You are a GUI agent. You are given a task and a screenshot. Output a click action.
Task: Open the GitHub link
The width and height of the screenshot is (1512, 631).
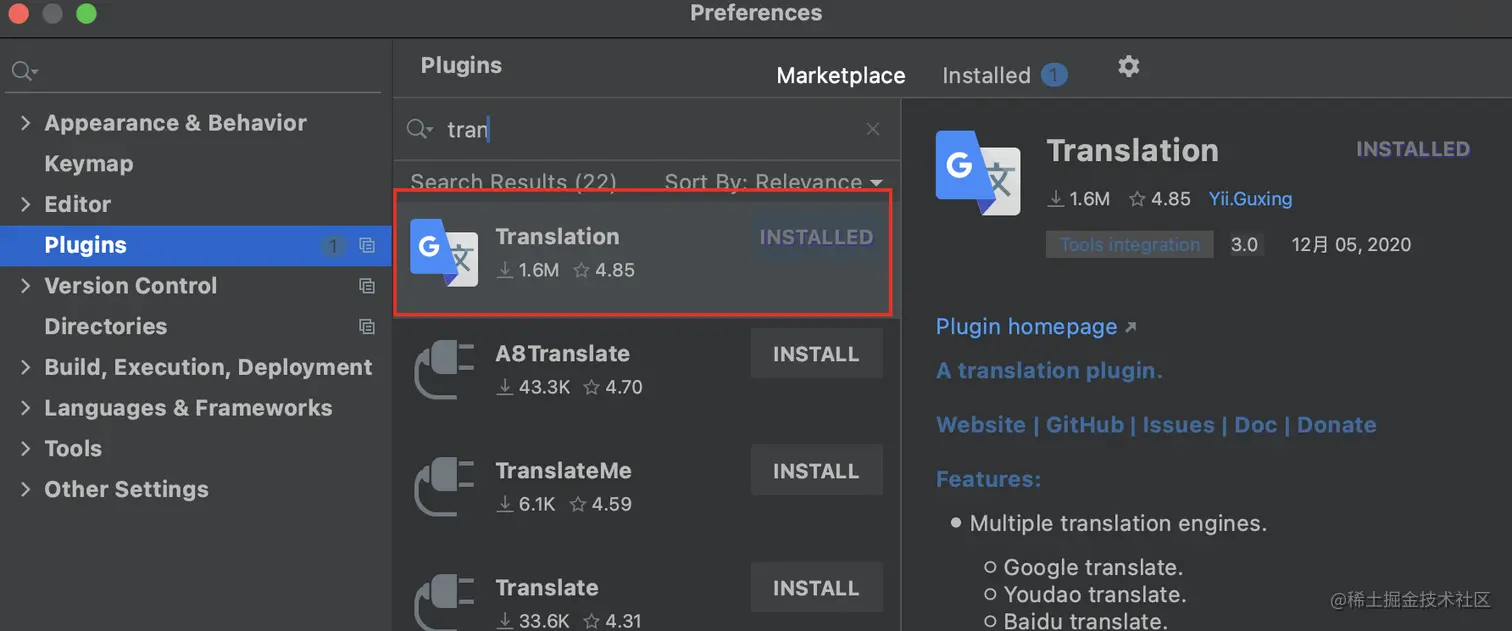pyautogui.click(x=1085, y=425)
